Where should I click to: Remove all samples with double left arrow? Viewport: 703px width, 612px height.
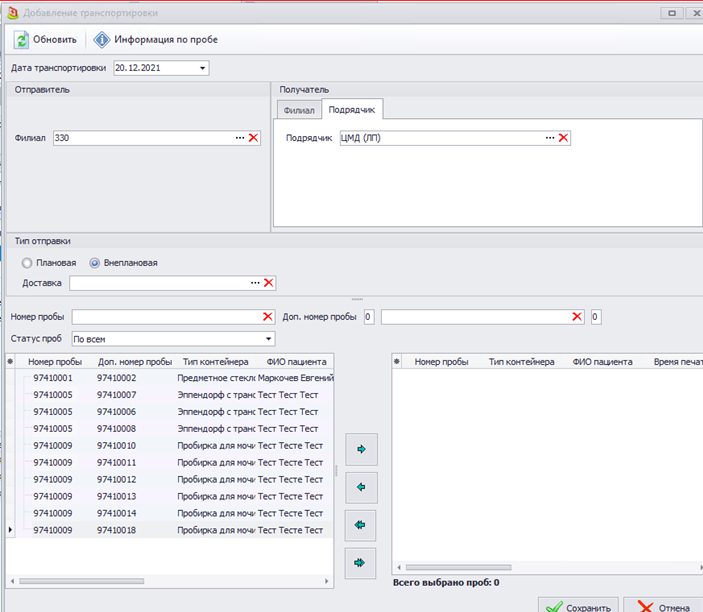click(x=360, y=524)
